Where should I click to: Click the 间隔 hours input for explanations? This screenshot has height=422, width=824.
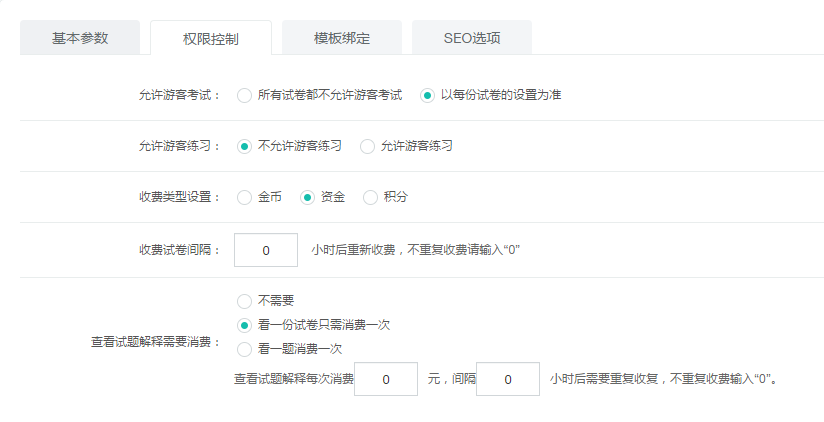pos(507,379)
